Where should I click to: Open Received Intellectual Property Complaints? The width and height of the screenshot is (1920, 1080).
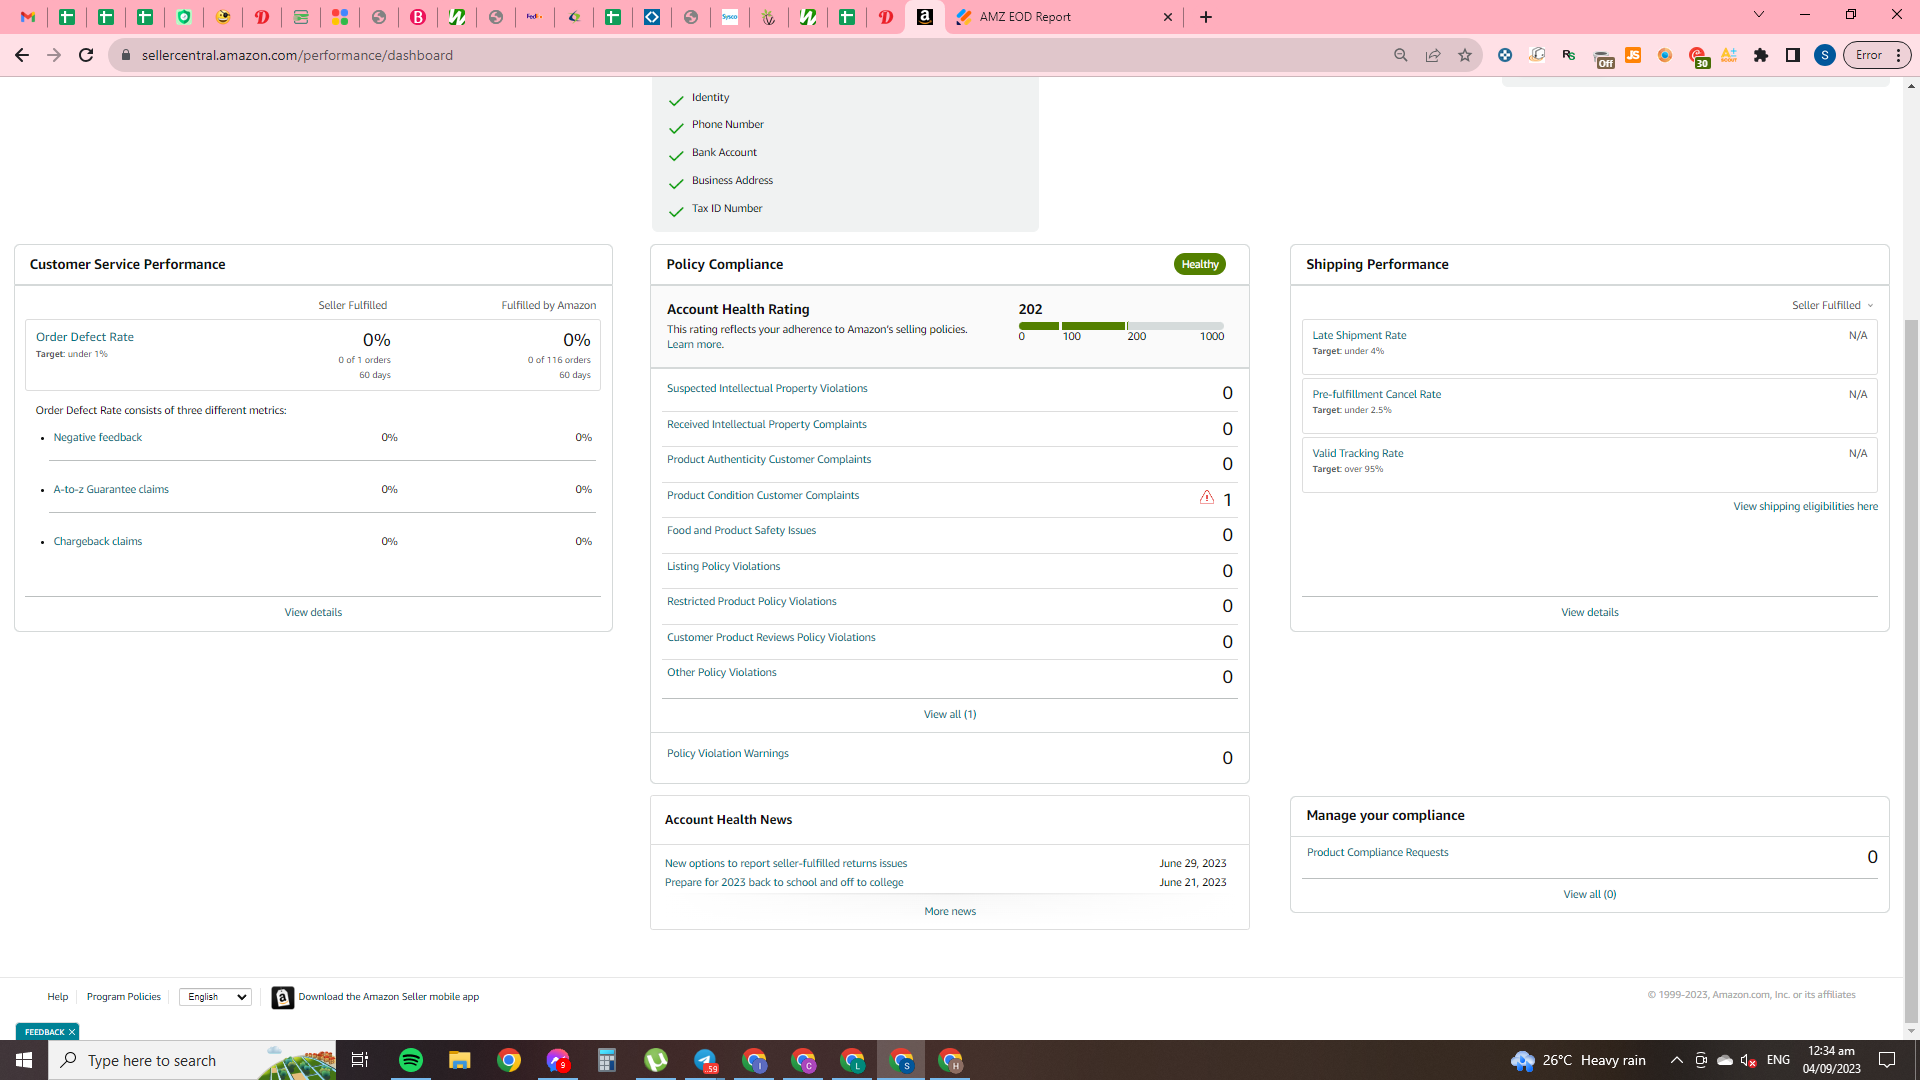click(x=767, y=425)
